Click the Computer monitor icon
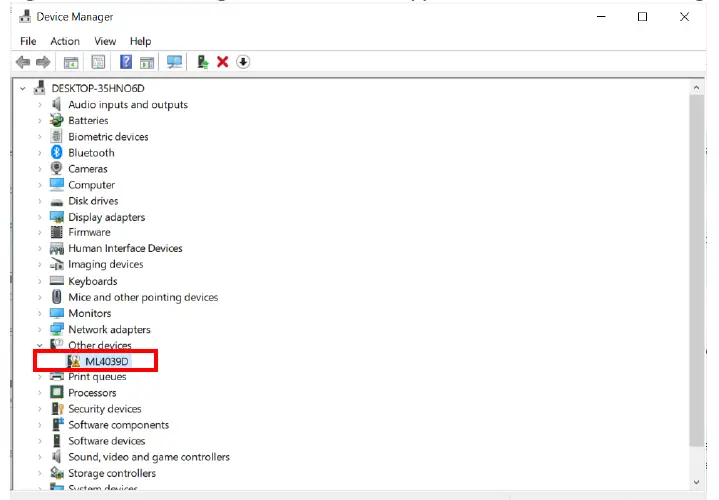This screenshot has width=719, height=500. coord(57,184)
